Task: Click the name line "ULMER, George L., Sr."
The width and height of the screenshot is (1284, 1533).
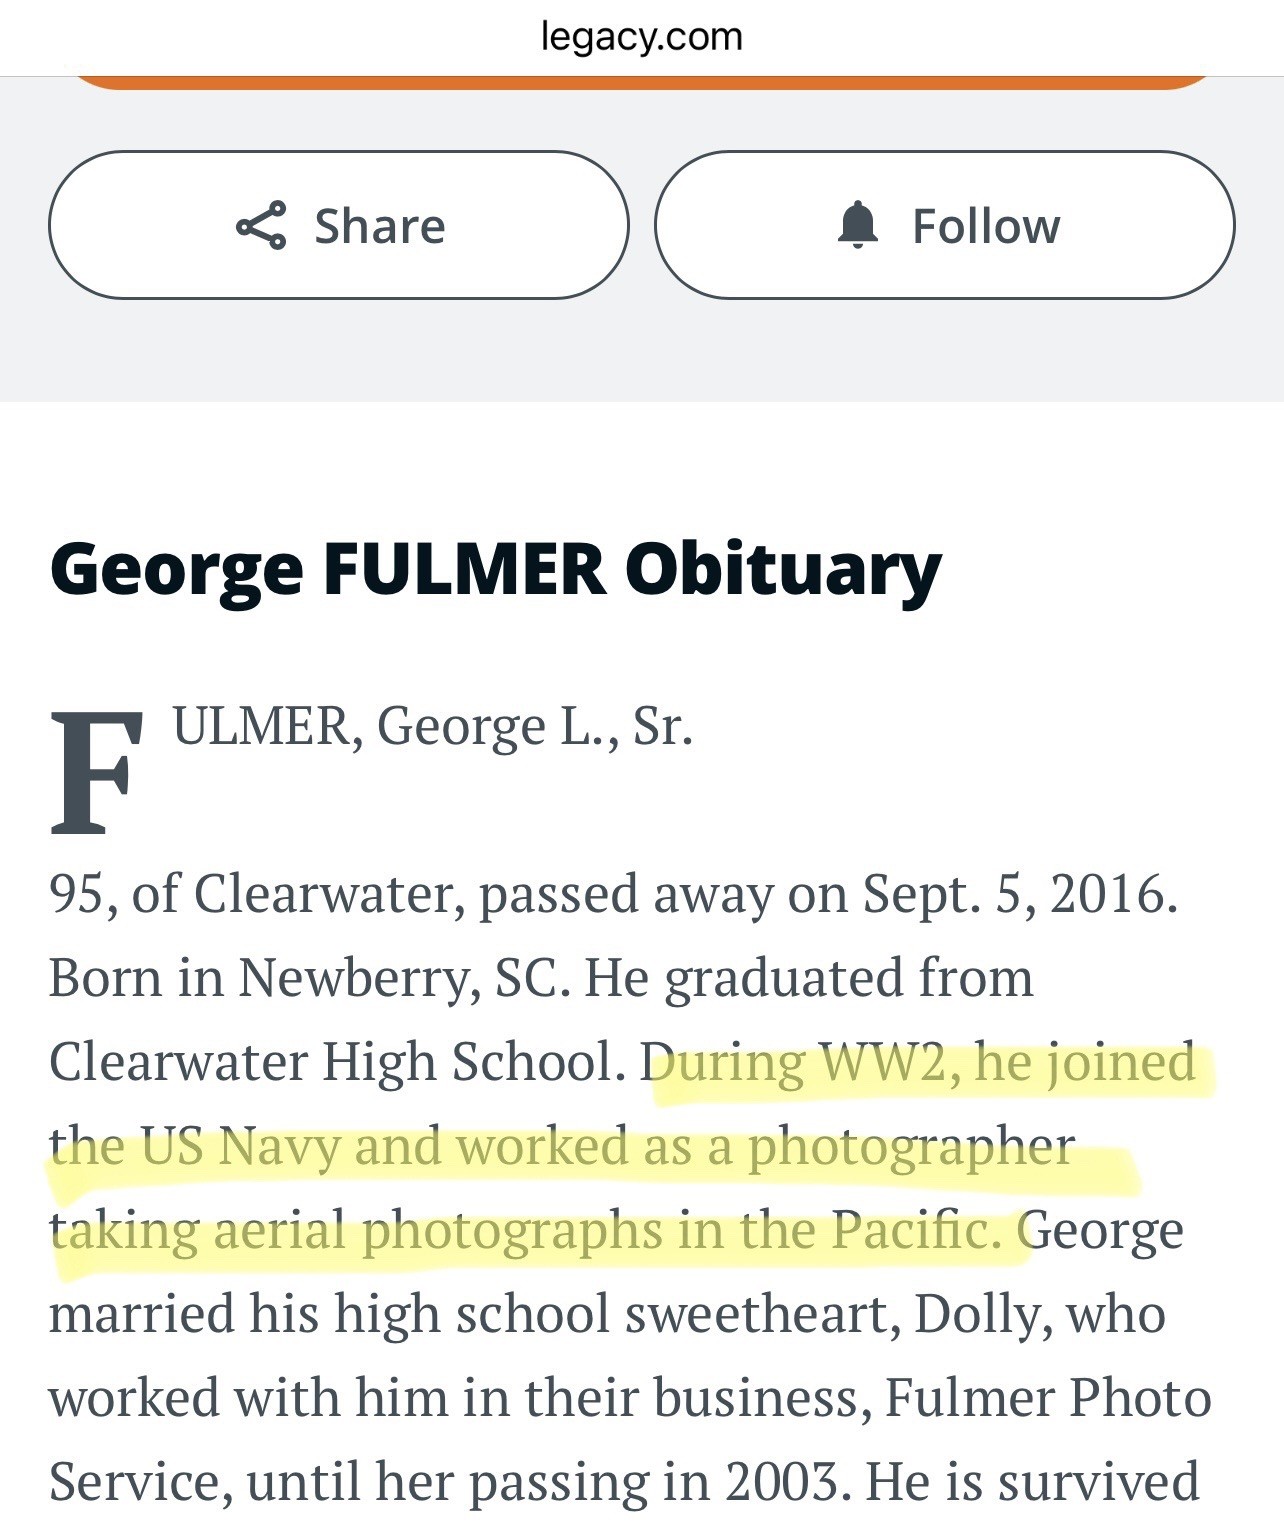Action: pos(432,726)
